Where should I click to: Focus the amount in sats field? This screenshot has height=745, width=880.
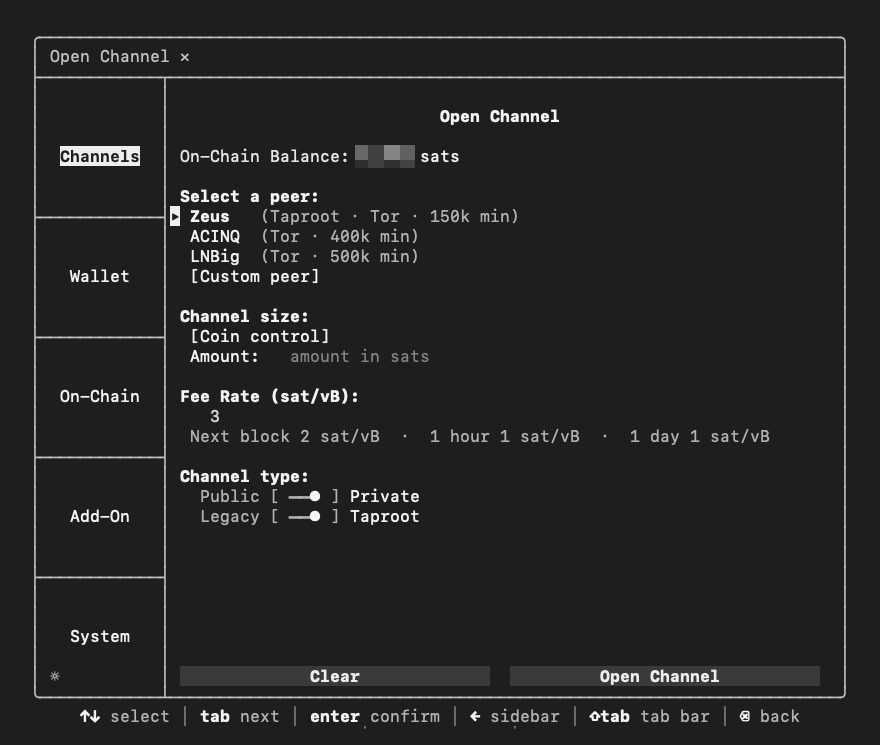[x=359, y=356]
